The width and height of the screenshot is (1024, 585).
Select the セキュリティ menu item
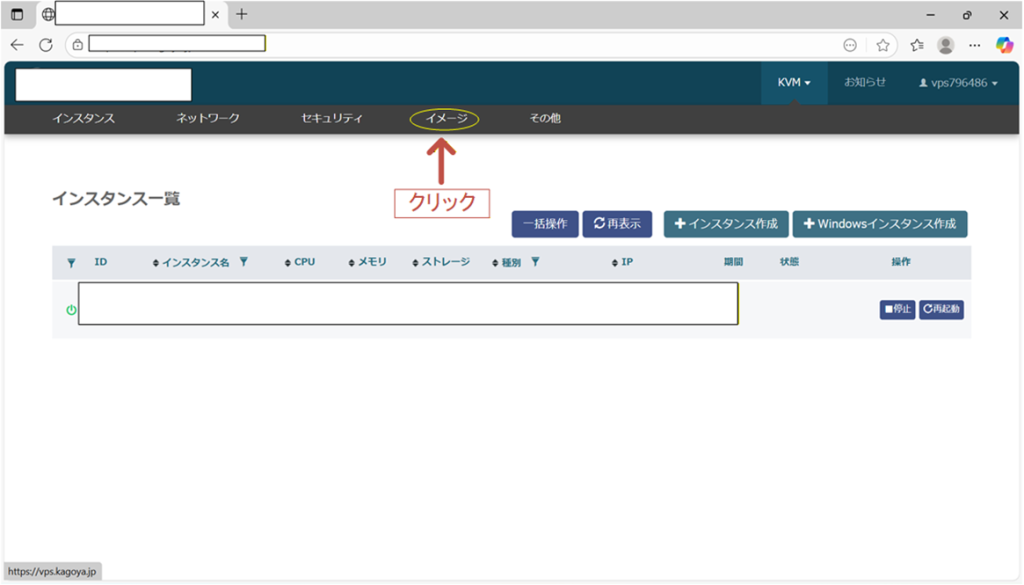332,119
